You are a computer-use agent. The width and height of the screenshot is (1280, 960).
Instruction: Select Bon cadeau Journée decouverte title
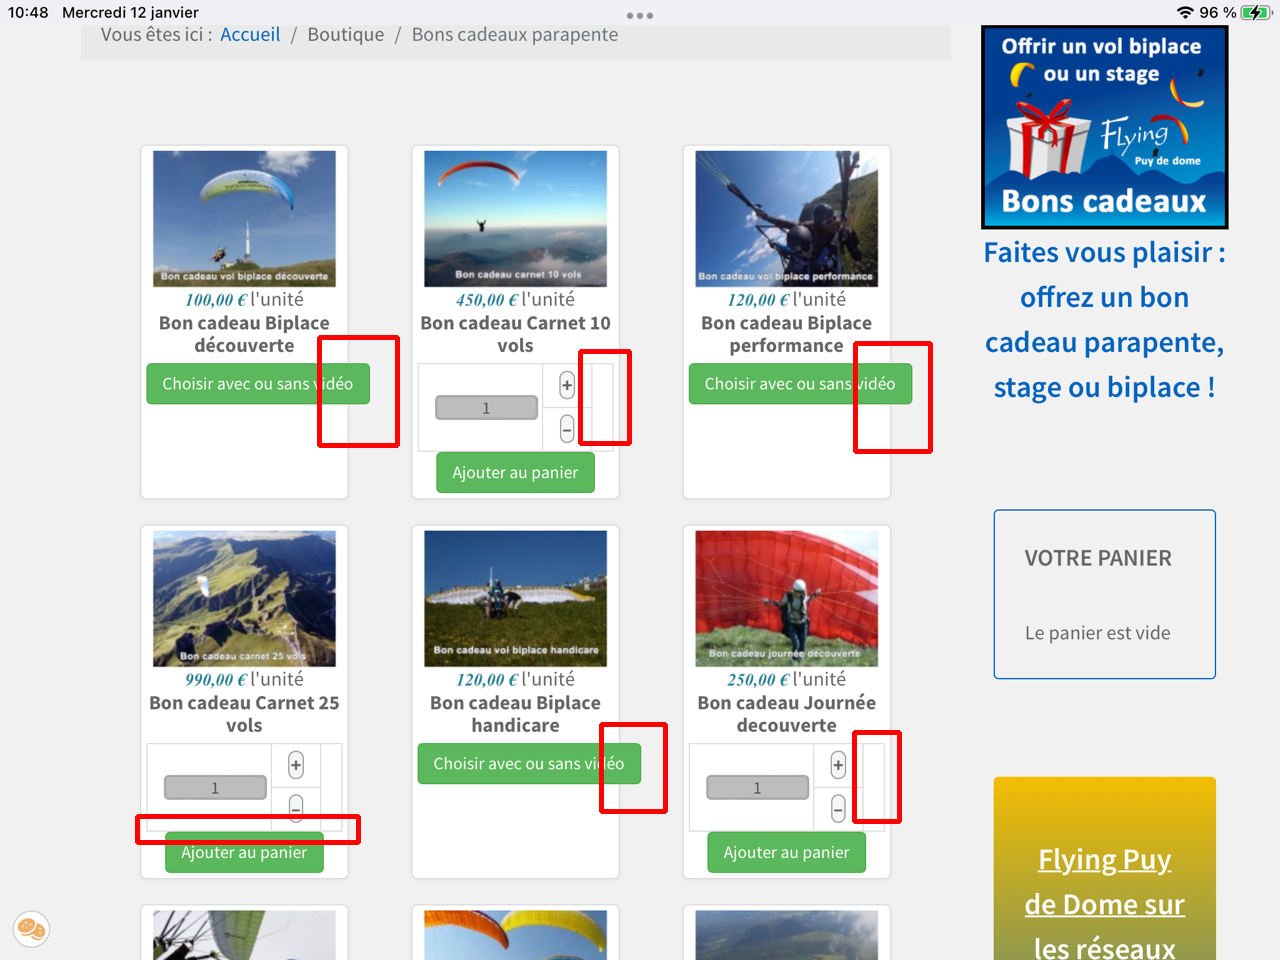tap(786, 714)
